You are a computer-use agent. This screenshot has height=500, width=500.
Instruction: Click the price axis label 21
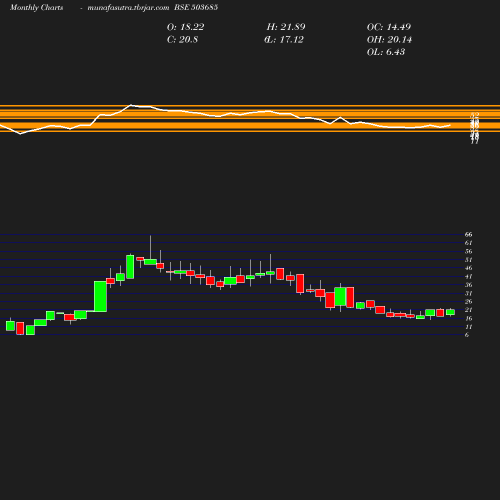(468, 310)
